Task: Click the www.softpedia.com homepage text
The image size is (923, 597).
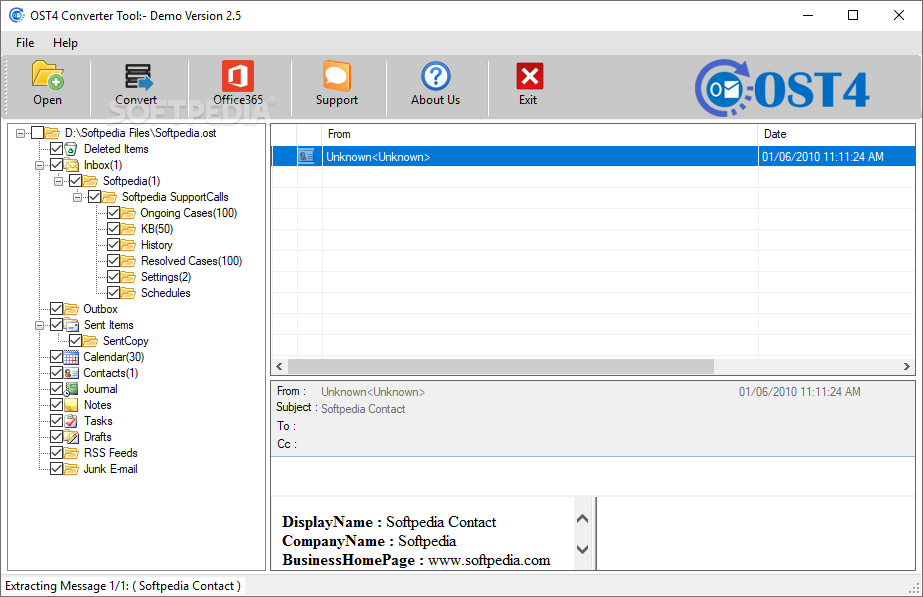Action: tap(489, 560)
